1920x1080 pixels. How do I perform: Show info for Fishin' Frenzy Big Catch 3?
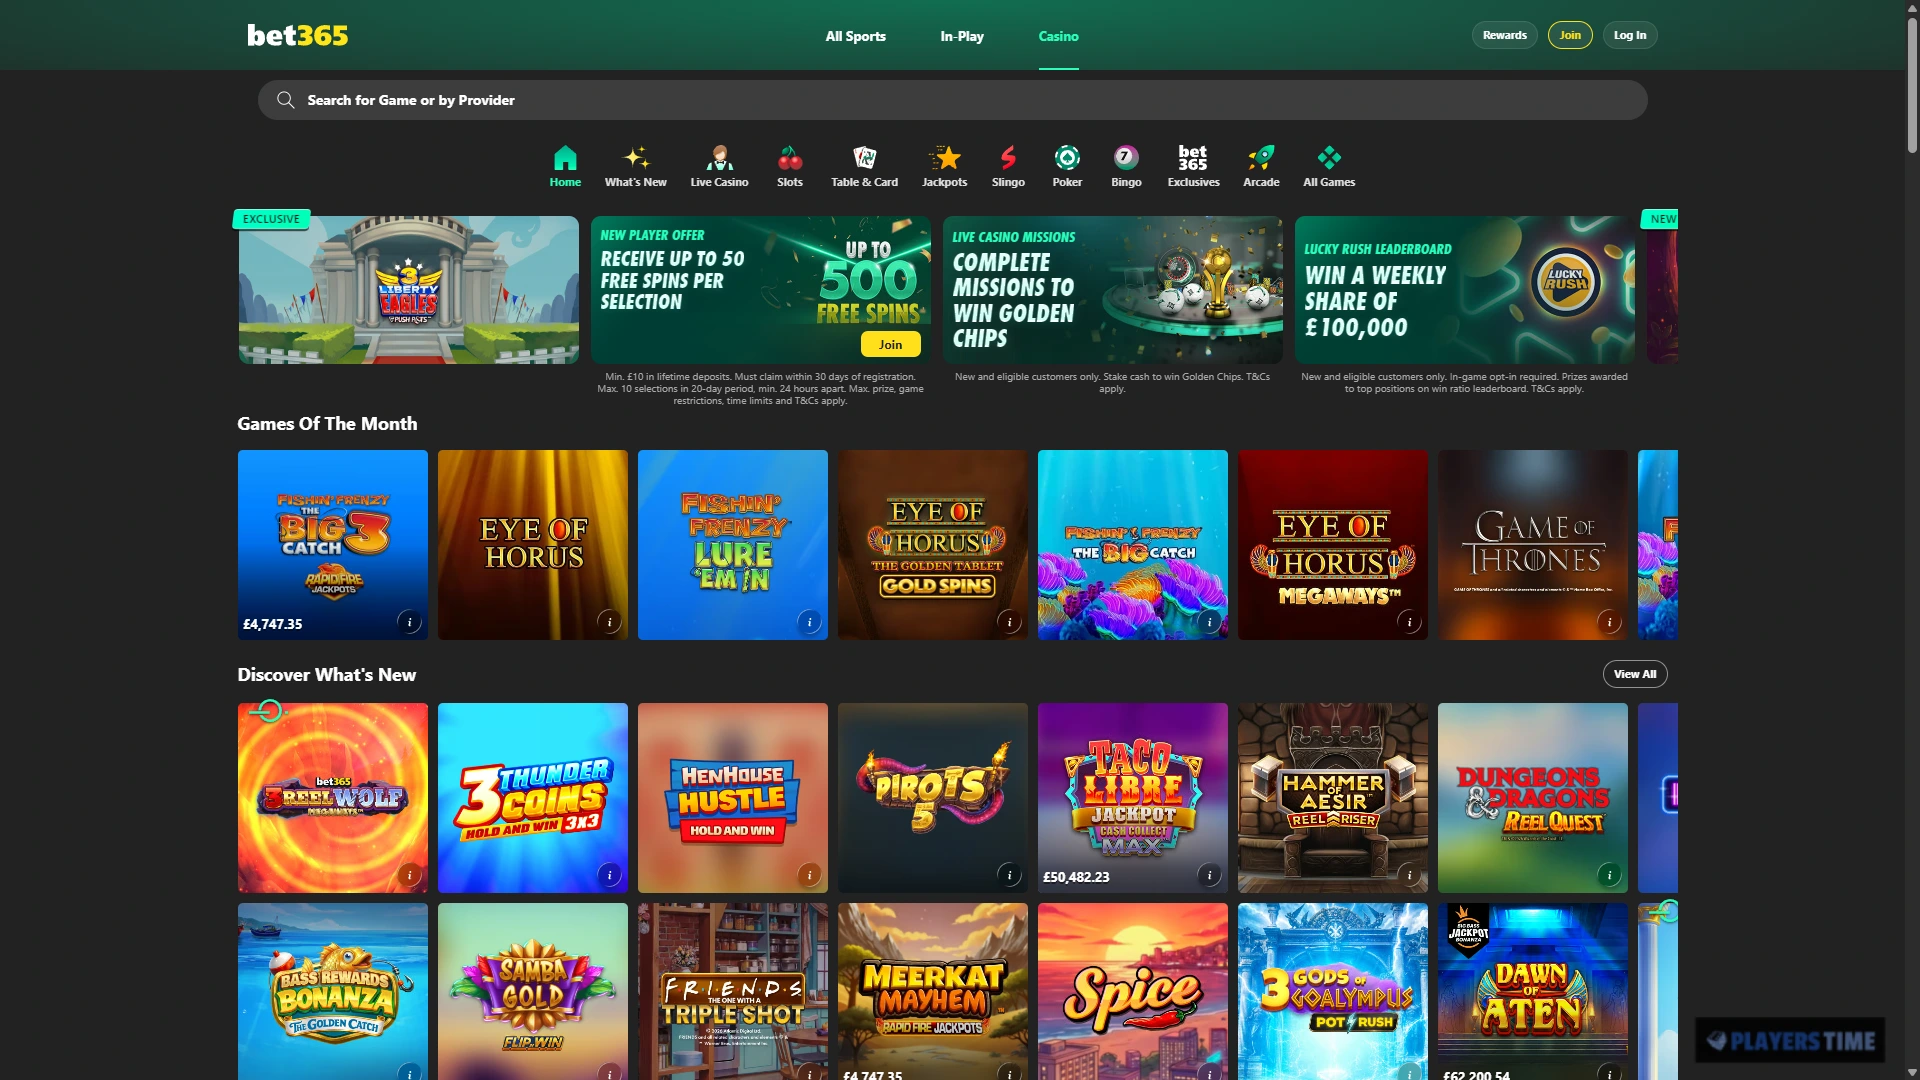click(409, 622)
